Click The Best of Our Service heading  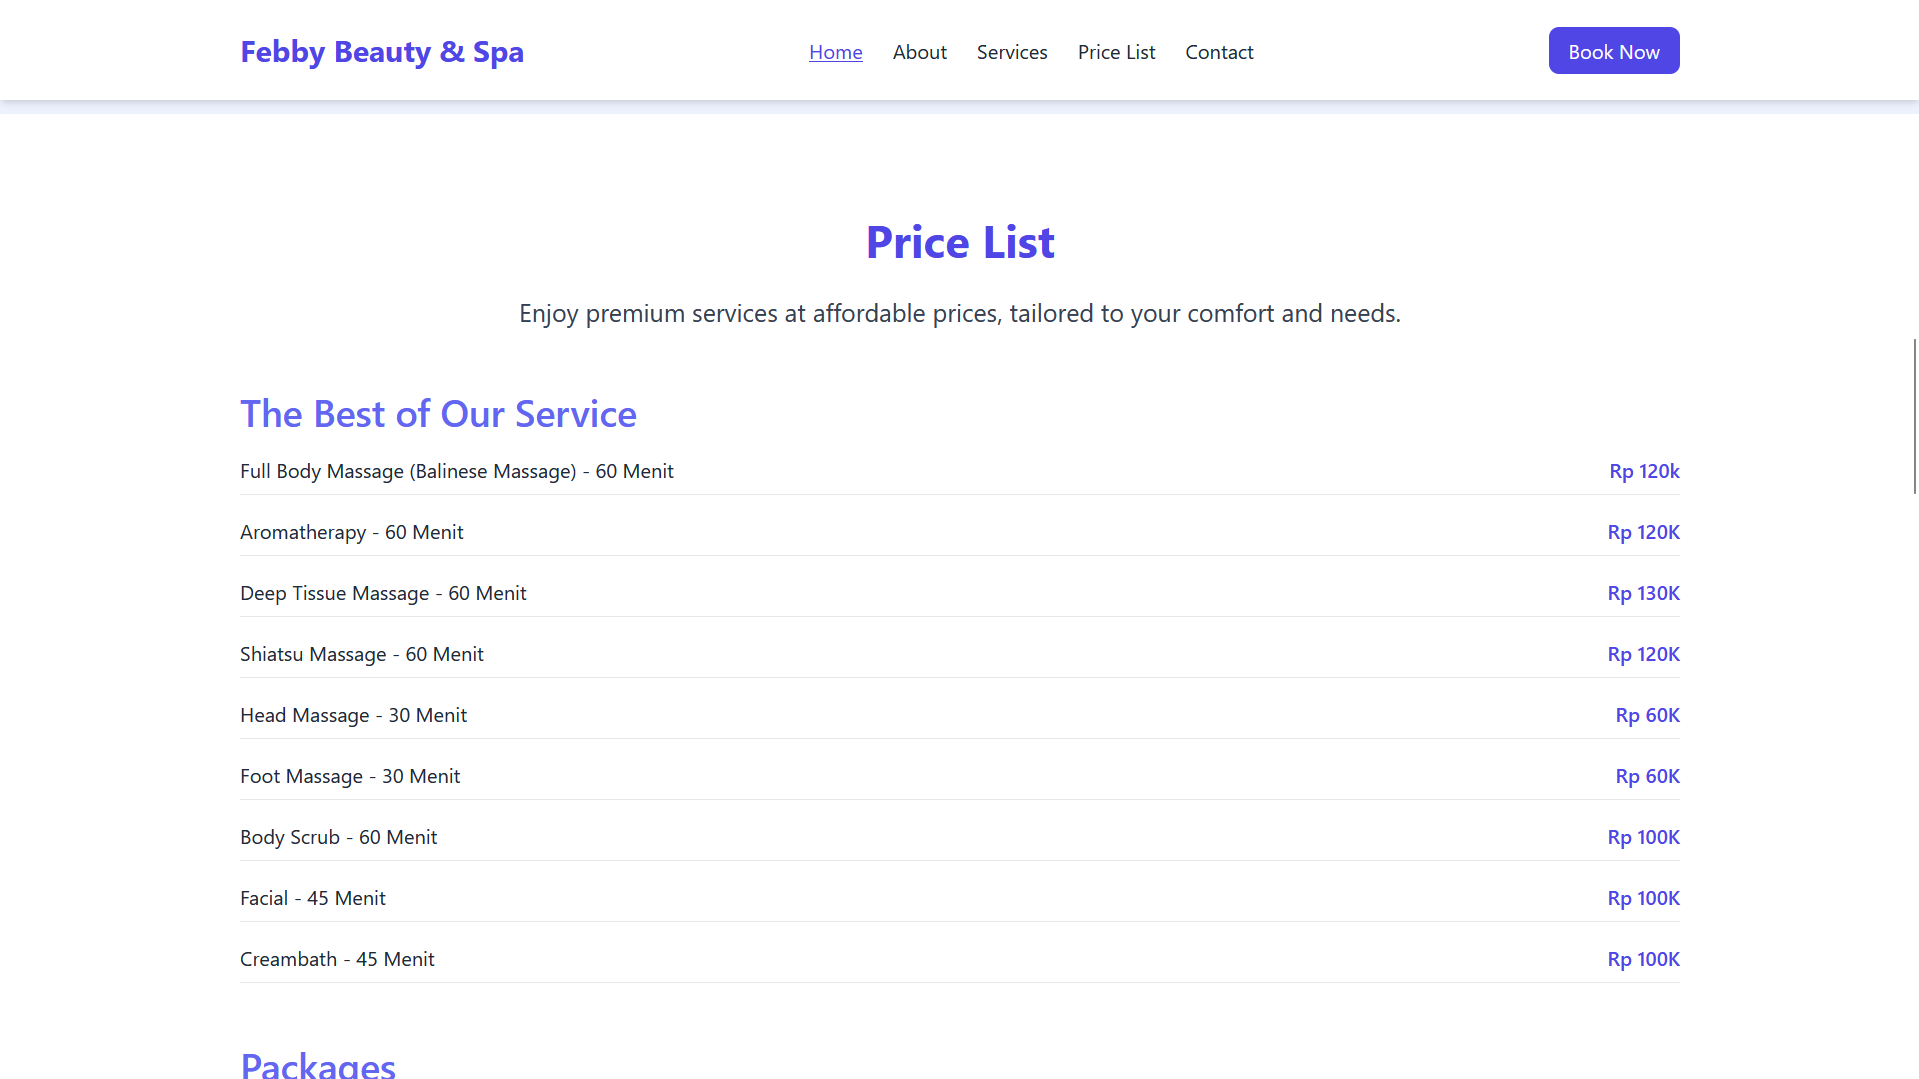(438, 414)
